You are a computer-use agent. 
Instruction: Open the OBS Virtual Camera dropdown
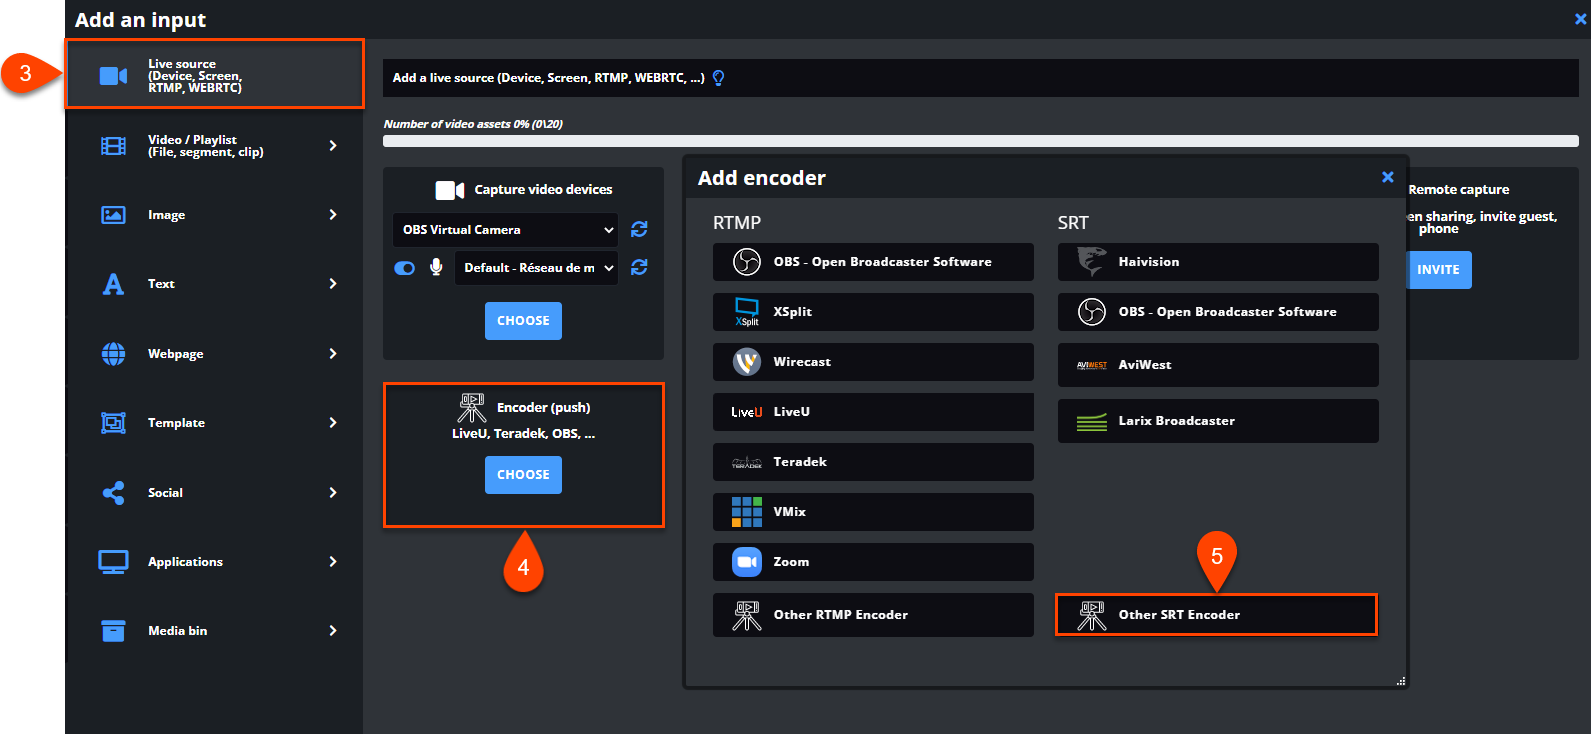click(505, 230)
